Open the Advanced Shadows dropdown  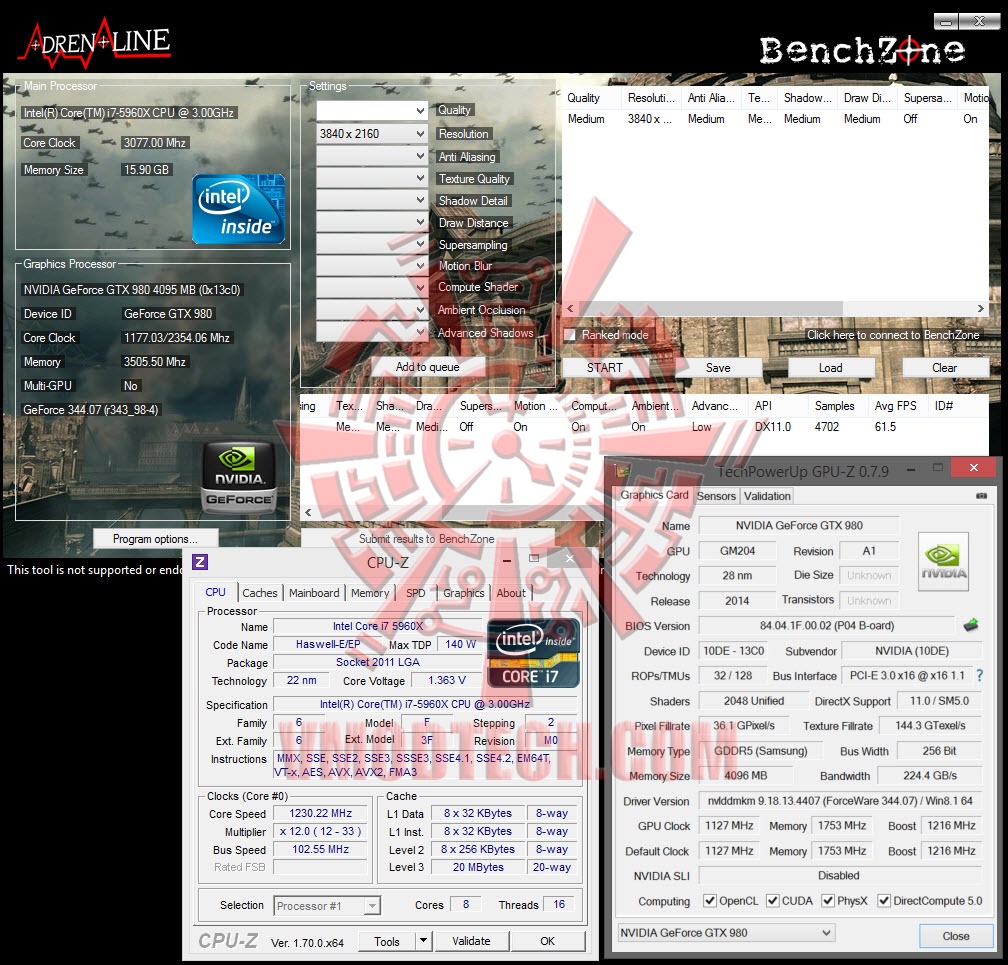point(372,332)
